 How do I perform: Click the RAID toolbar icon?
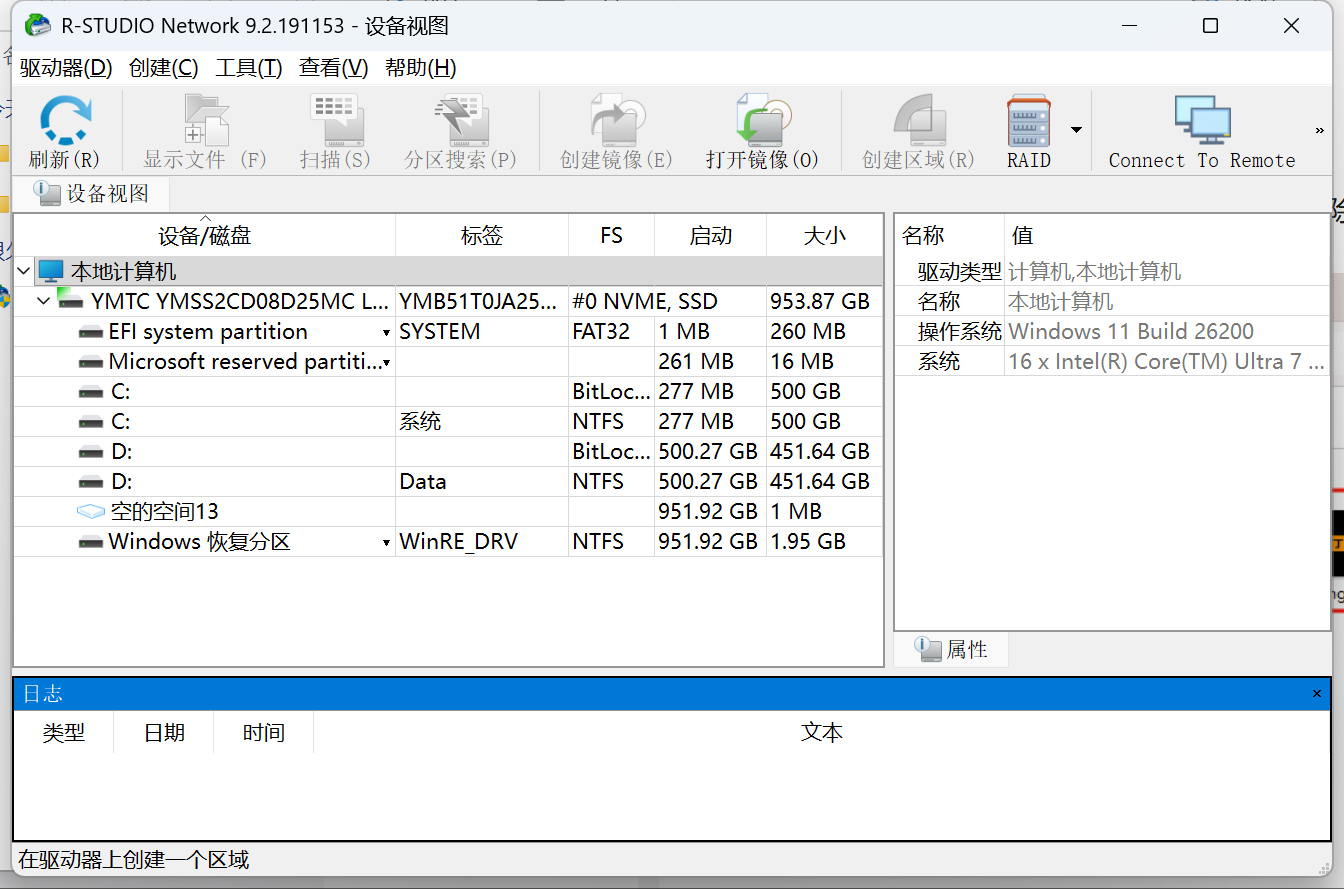1029,121
